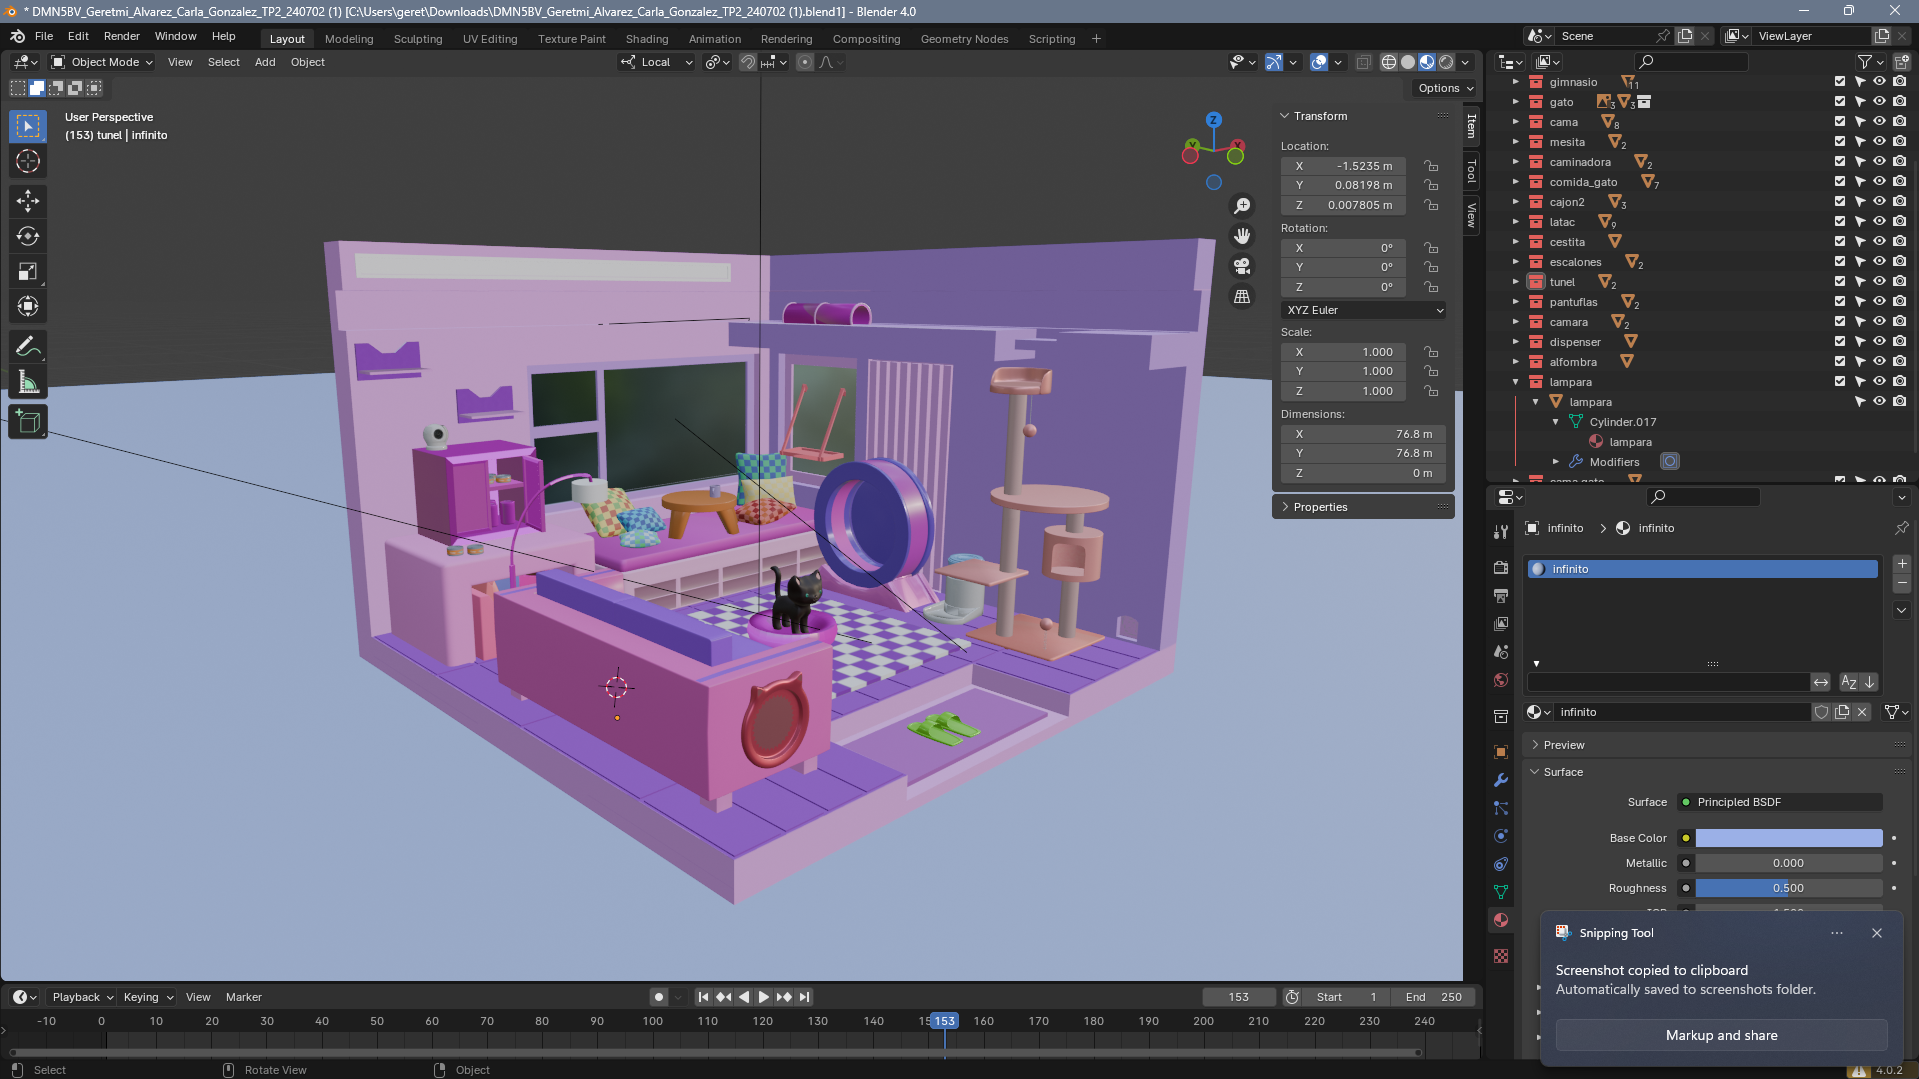Viewport: 1919px width, 1079px height.
Task: Open the Object Mode dropdown
Action: click(x=102, y=62)
